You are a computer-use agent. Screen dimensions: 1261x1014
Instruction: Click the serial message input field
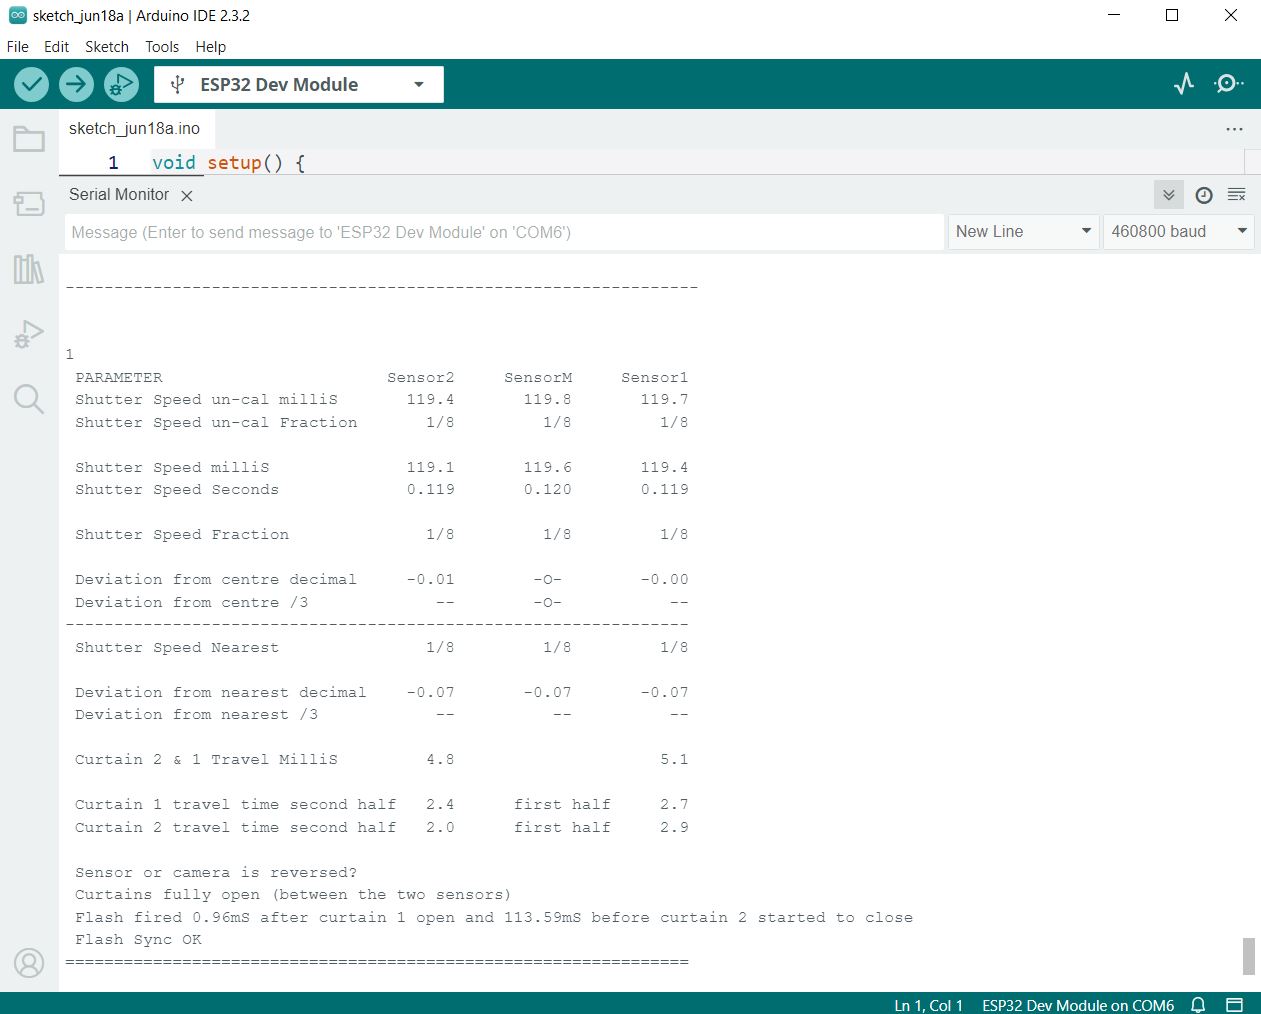coord(504,232)
